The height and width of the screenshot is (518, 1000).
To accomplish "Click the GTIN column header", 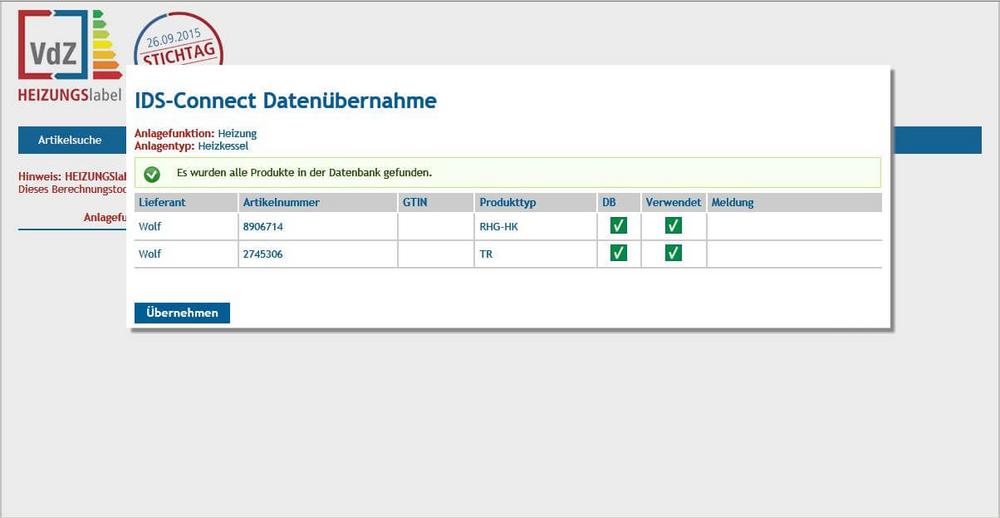I will pyautogui.click(x=415, y=202).
